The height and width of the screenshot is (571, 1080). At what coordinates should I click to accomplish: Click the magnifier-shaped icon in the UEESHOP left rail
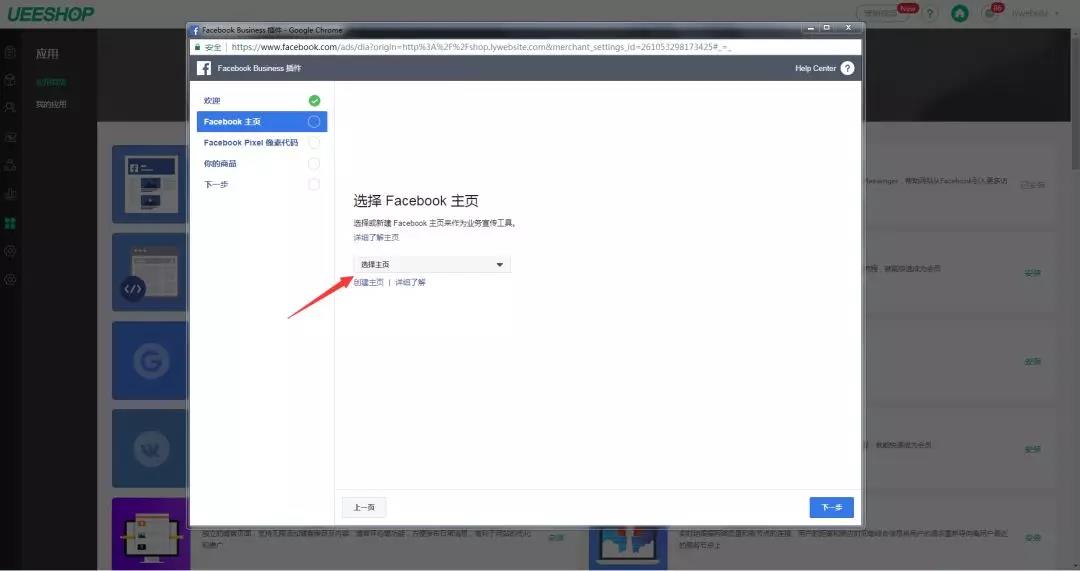(10, 108)
